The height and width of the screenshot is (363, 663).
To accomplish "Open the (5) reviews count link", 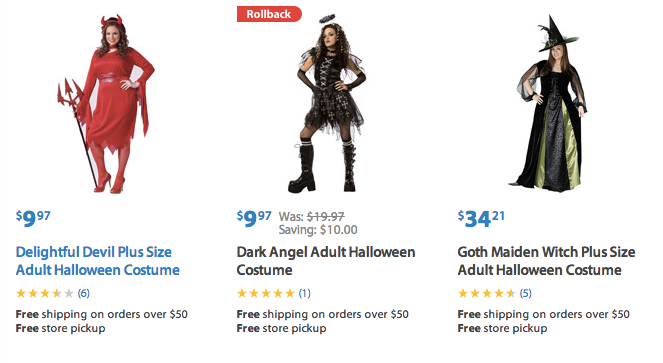I will (526, 293).
